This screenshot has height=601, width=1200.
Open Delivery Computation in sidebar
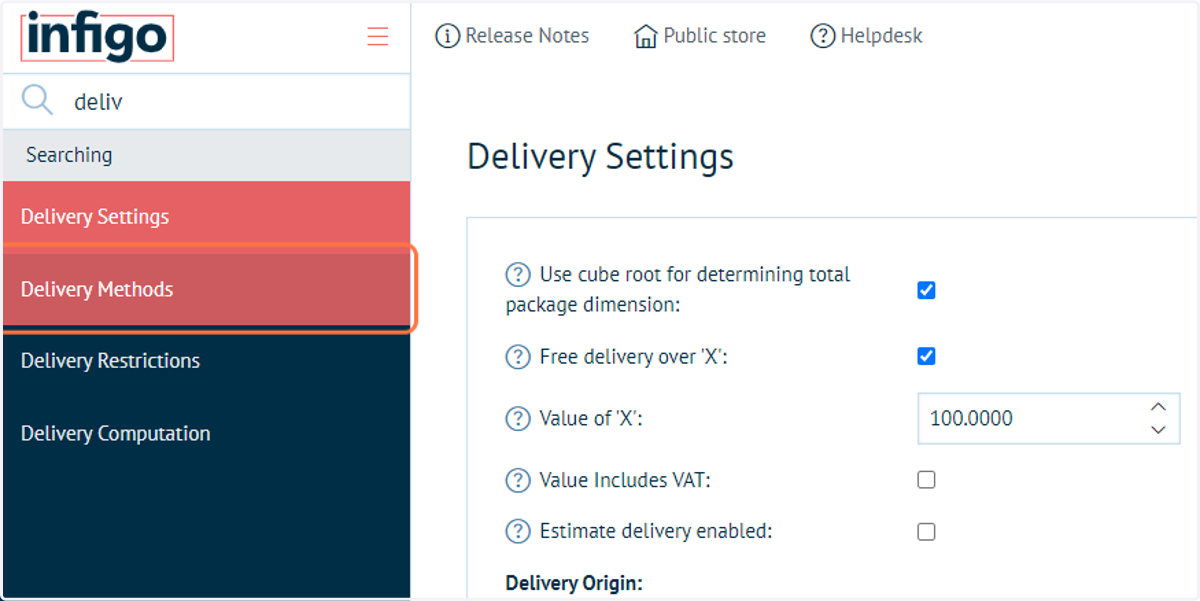click(x=206, y=434)
